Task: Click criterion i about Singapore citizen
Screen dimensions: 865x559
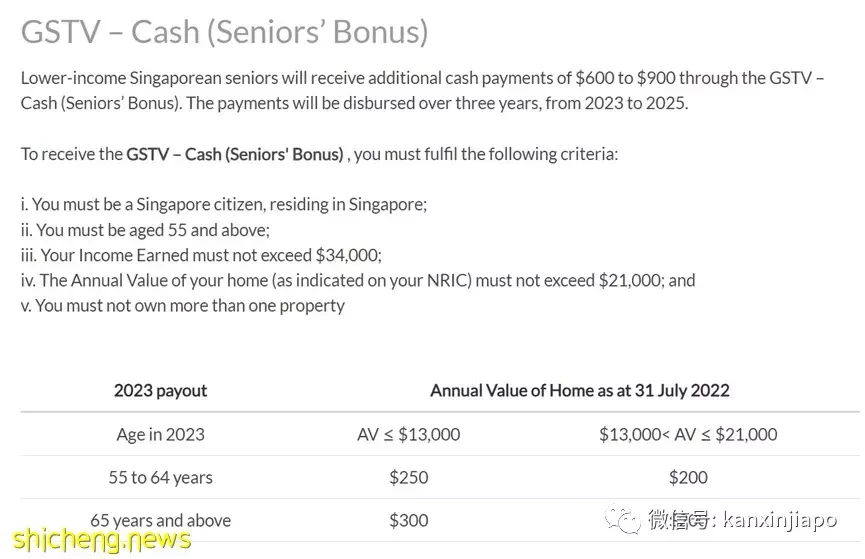Action: pos(224,205)
